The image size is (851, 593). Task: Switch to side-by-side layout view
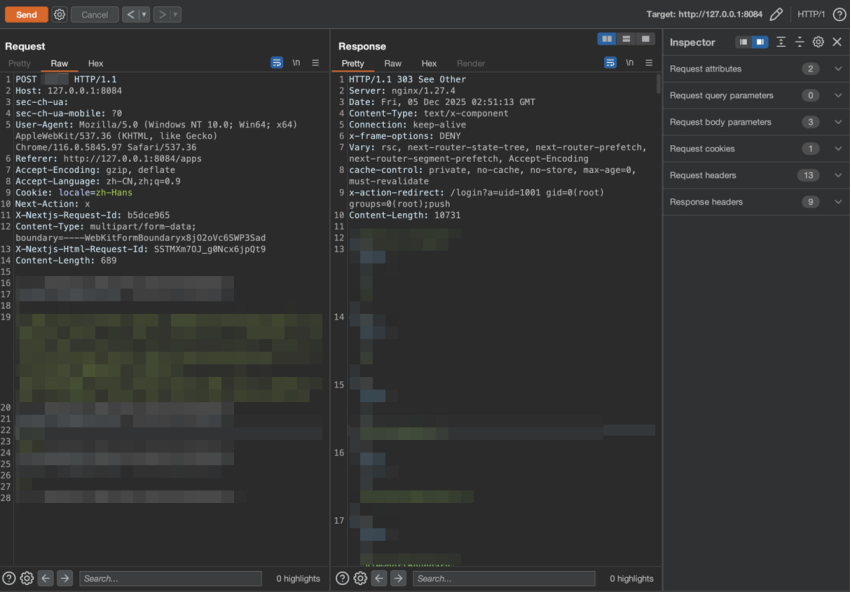point(607,39)
